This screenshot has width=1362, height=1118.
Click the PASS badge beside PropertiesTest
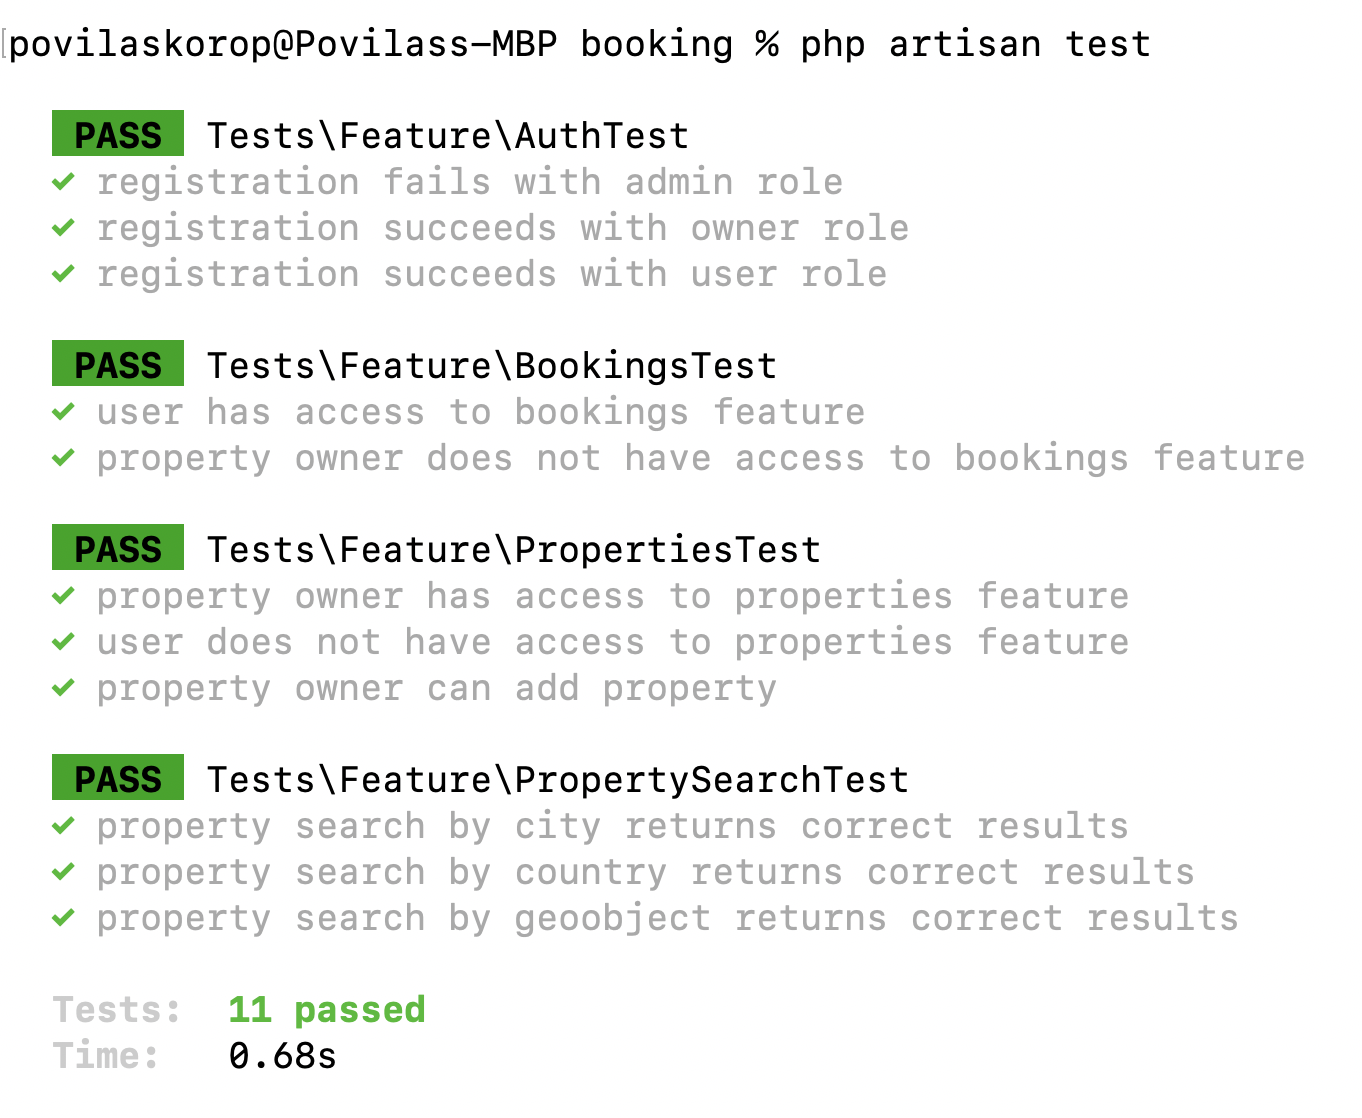118,548
